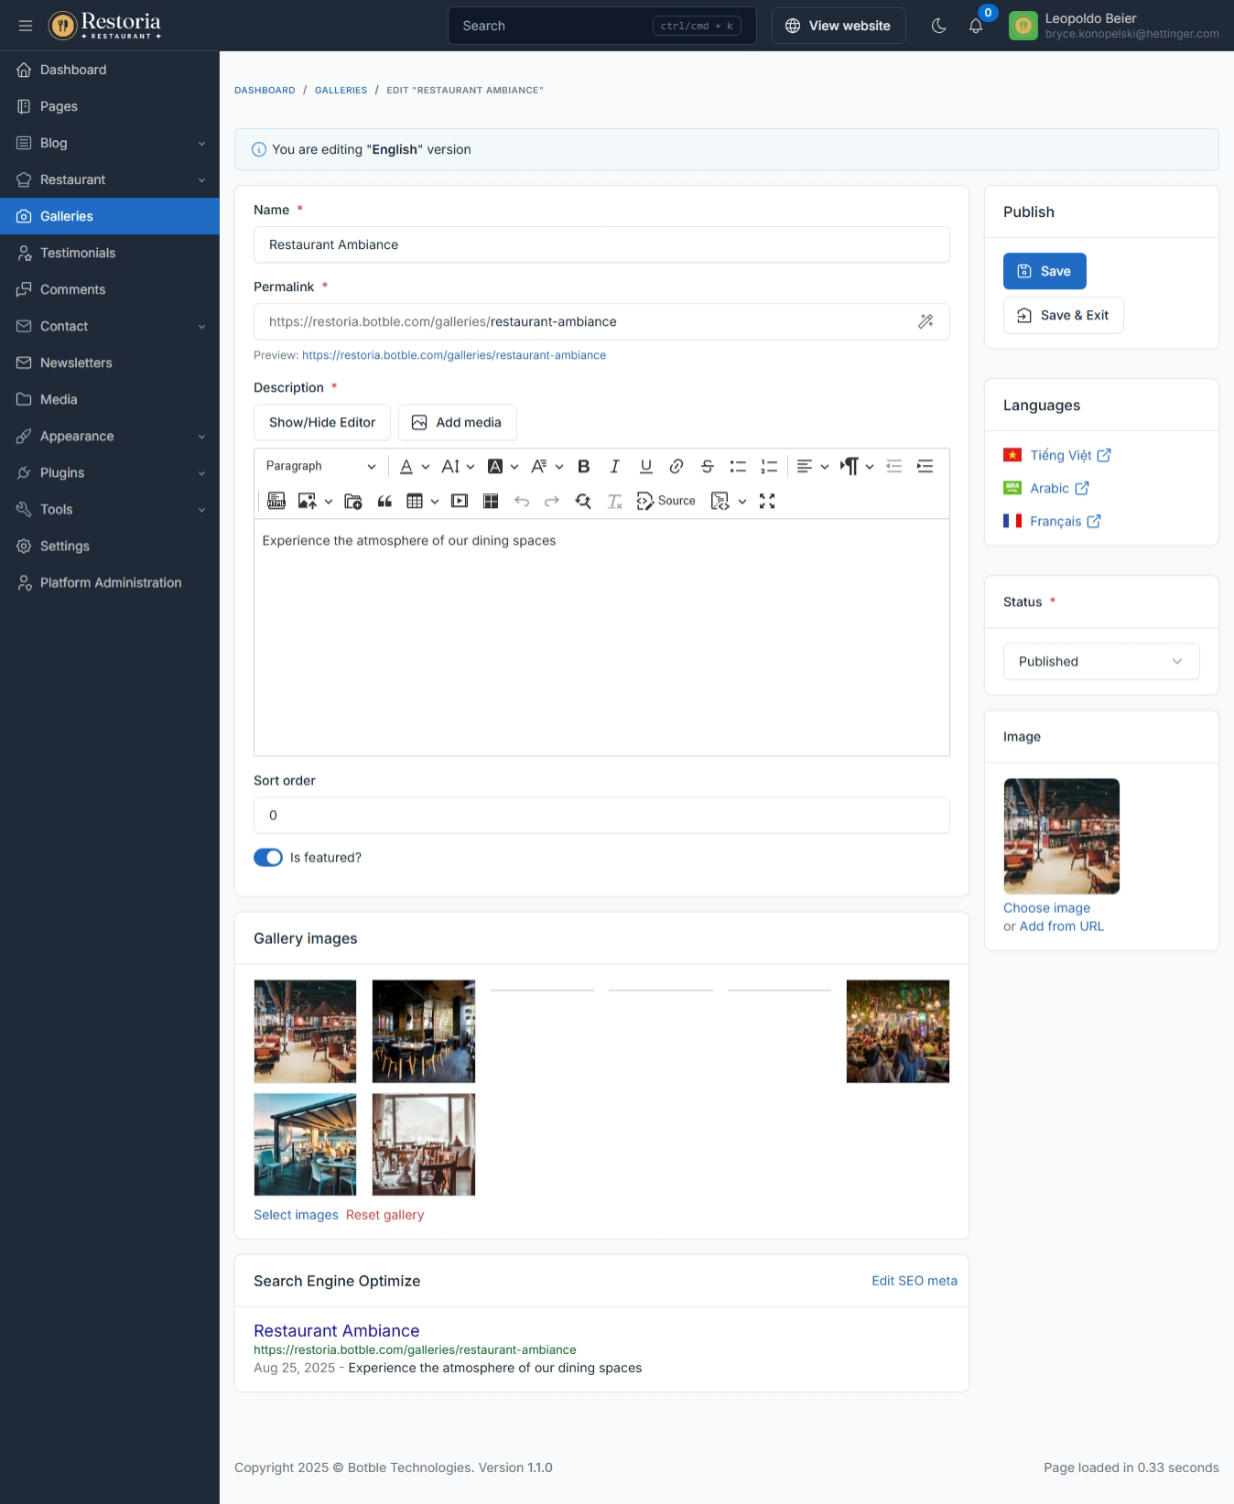This screenshot has width=1234, height=1504.
Task: Toggle the 'Is featured?' switch
Action: click(268, 858)
